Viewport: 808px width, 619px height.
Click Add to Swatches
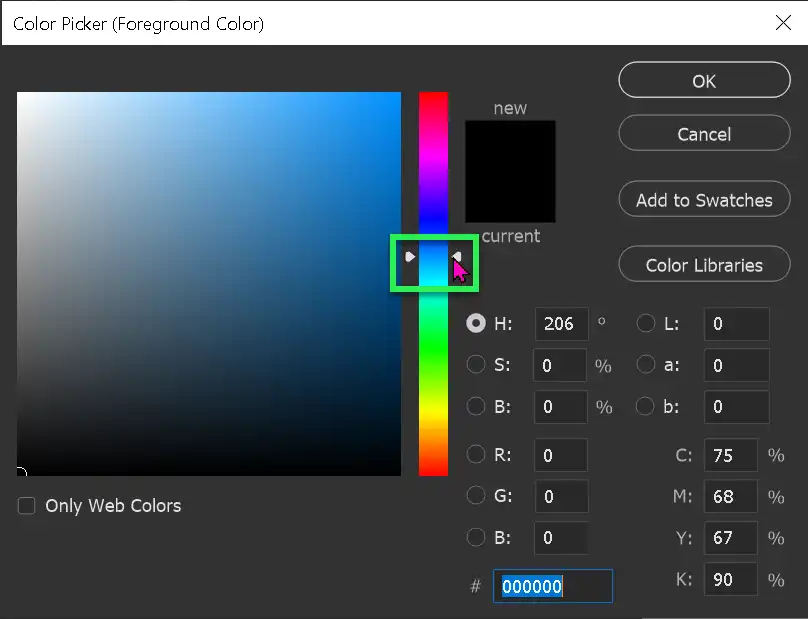point(704,199)
